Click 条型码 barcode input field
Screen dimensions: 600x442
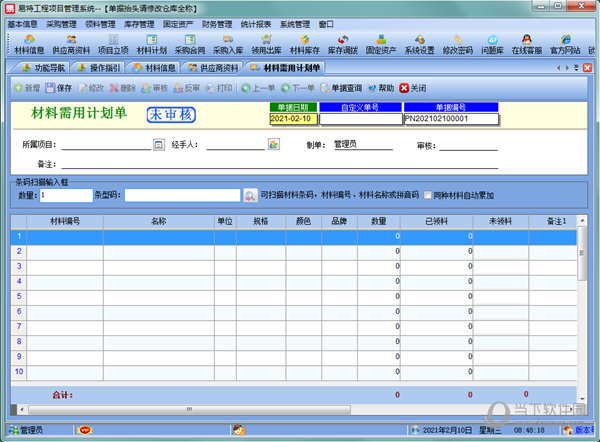[x=183, y=195]
